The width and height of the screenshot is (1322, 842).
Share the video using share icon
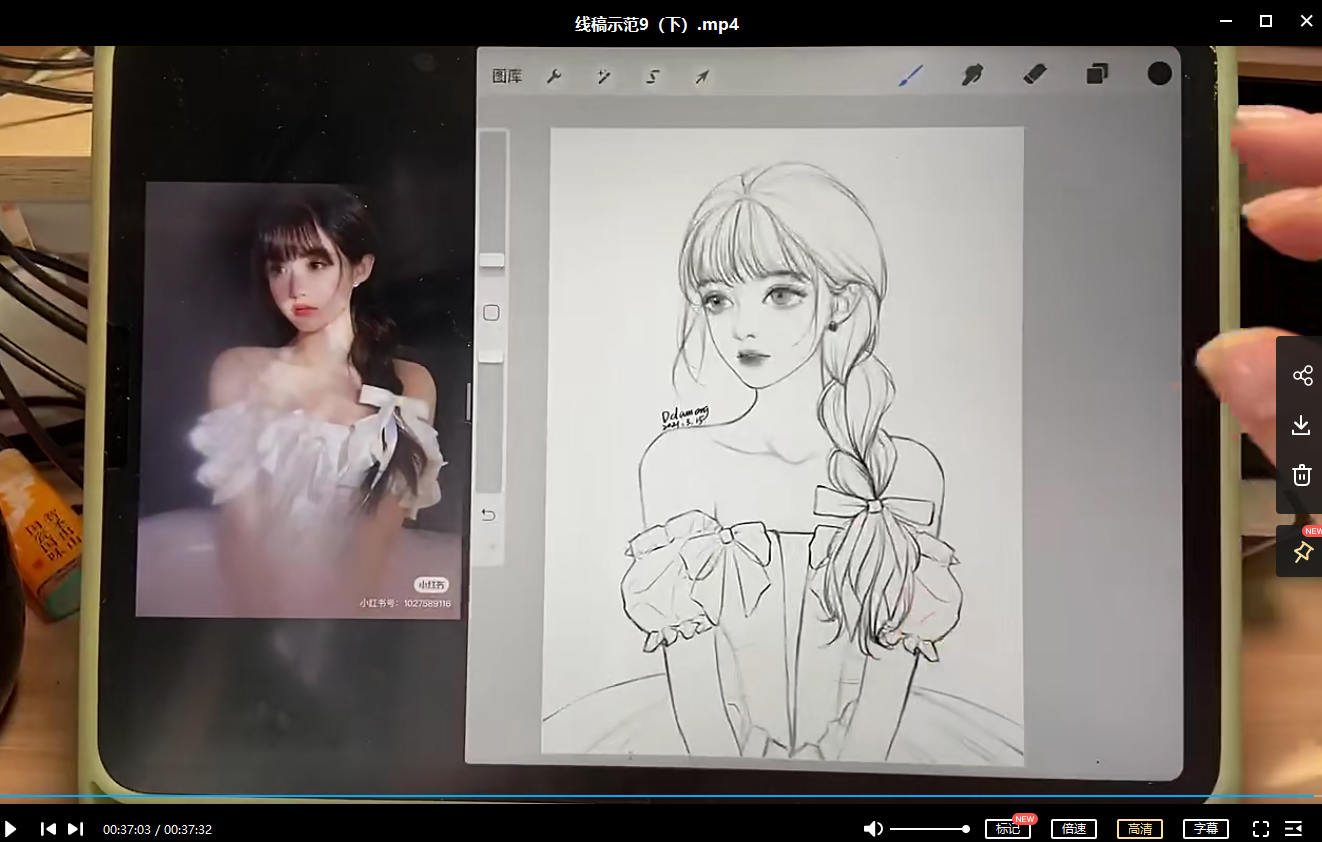tap(1302, 376)
